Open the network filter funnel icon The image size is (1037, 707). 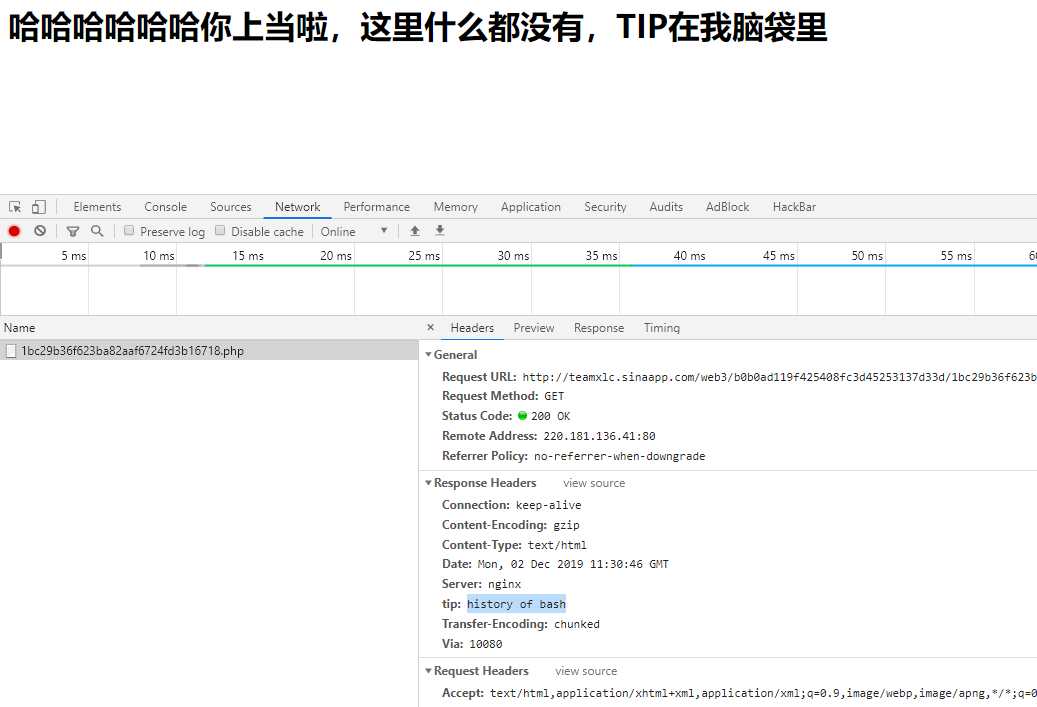(x=73, y=231)
